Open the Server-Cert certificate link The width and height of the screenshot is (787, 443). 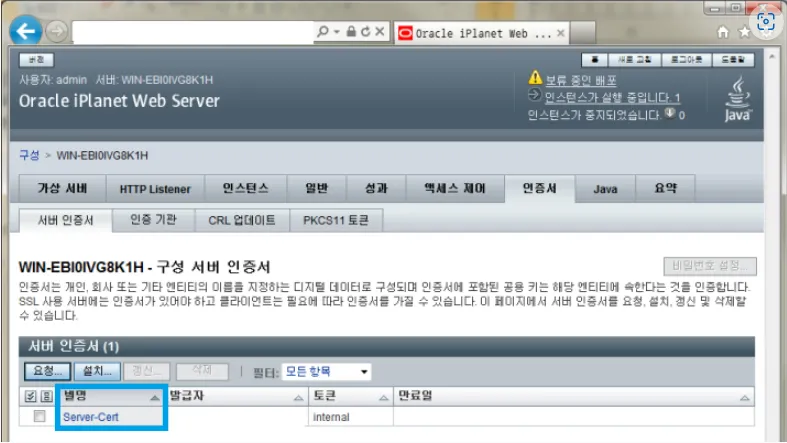[x=91, y=417]
